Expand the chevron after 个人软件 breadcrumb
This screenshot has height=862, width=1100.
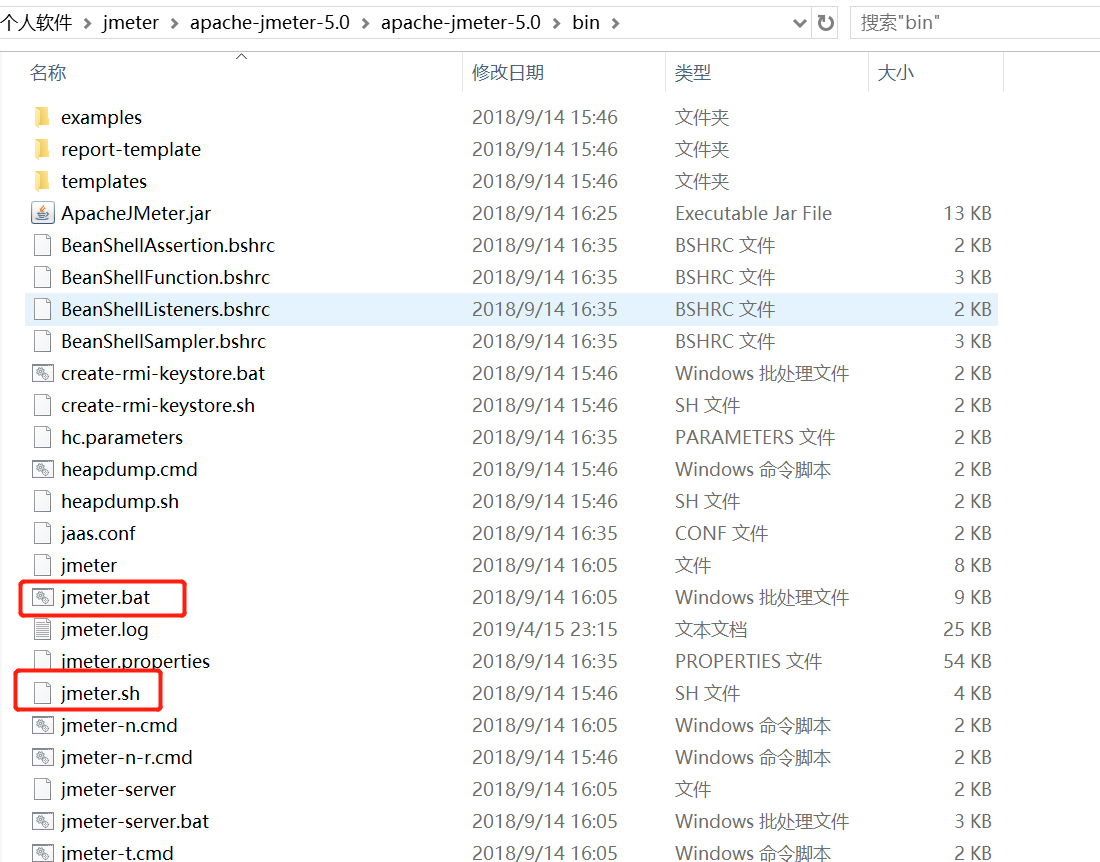[88, 23]
